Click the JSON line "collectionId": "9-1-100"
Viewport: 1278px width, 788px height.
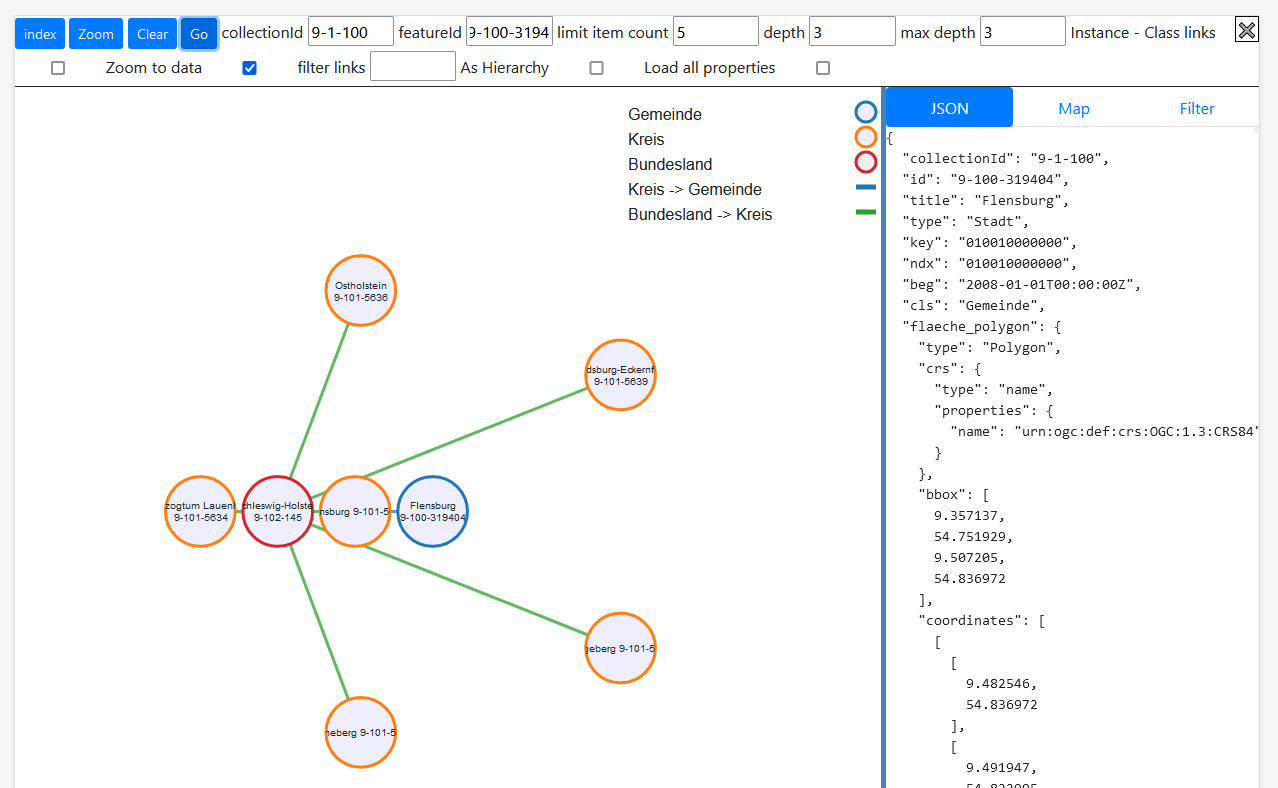pyautogui.click(x=1006, y=158)
